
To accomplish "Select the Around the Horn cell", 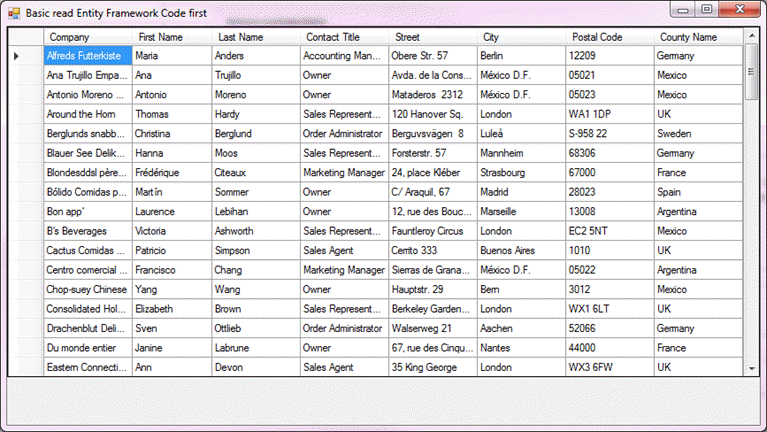I will [x=88, y=114].
